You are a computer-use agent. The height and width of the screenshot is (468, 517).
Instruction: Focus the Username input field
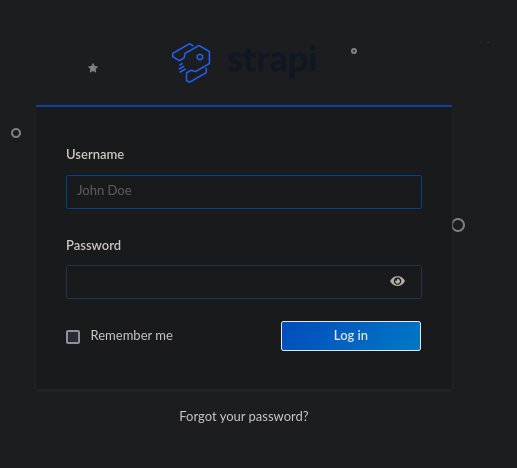pyautogui.click(x=244, y=192)
